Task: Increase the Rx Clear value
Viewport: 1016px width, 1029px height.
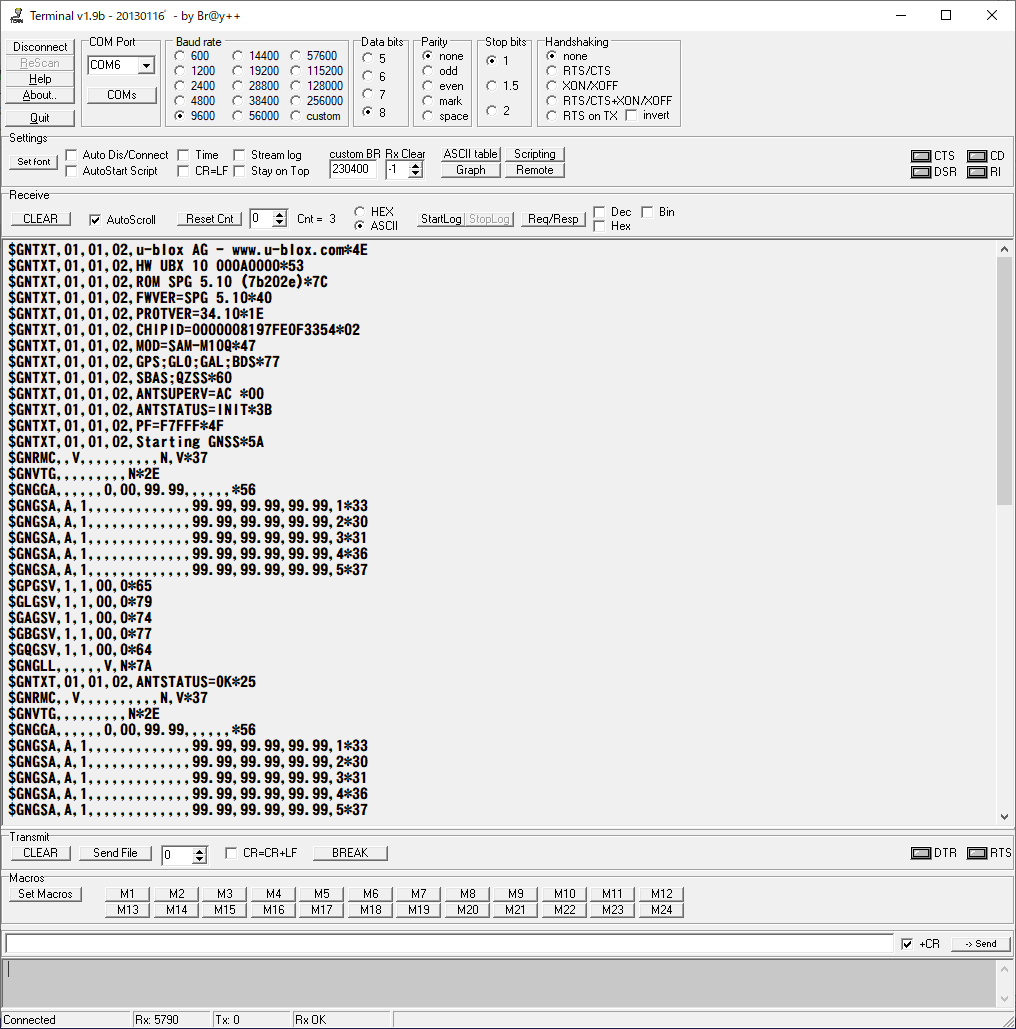Action: tap(415, 166)
